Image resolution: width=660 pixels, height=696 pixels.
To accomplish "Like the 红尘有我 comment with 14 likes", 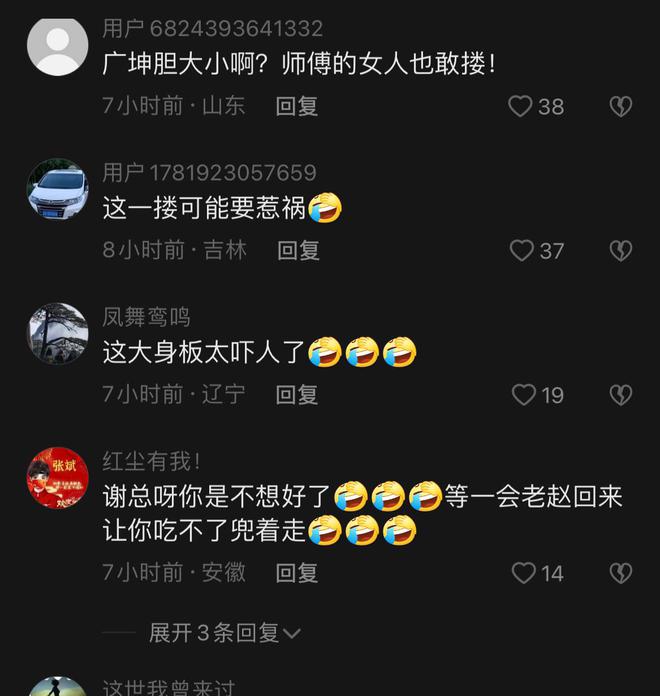I will coord(523,573).
